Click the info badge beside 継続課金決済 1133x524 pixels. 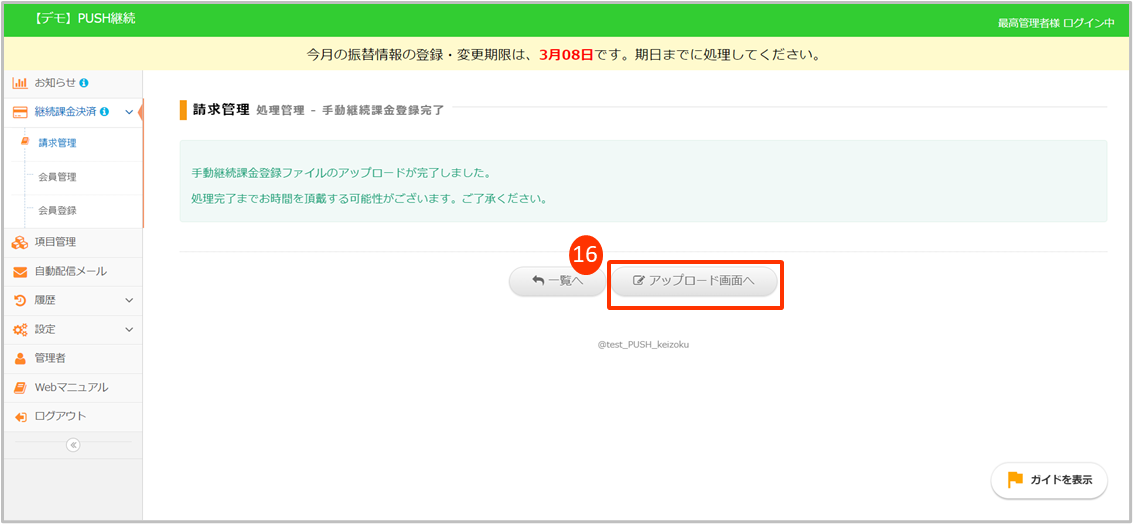[x=105, y=112]
